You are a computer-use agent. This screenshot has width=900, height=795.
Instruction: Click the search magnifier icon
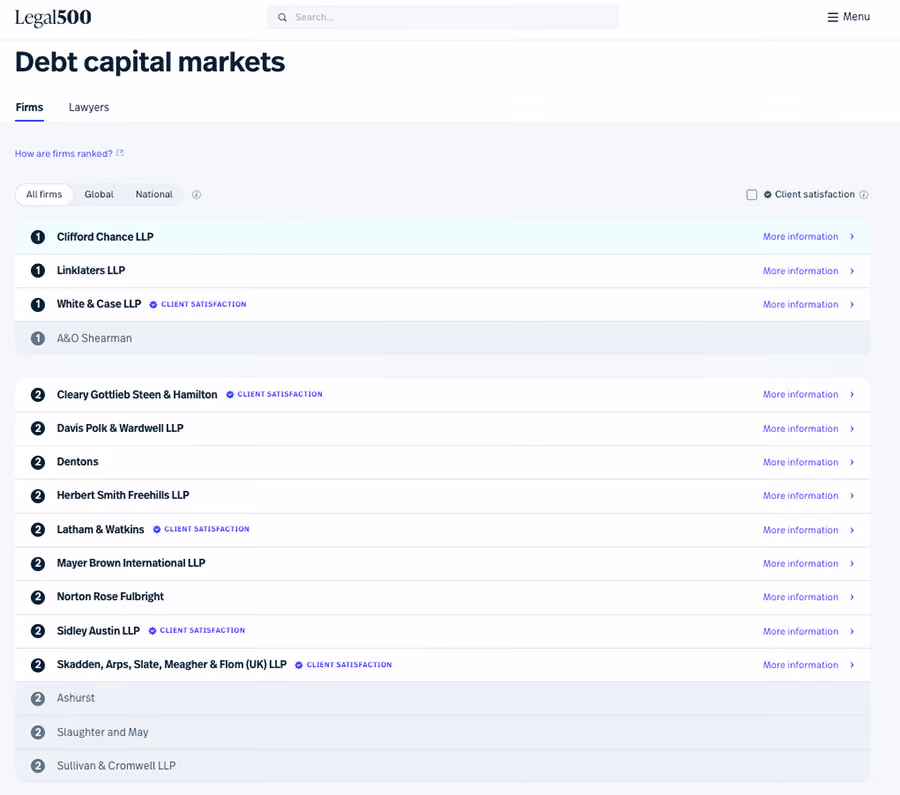(x=282, y=17)
